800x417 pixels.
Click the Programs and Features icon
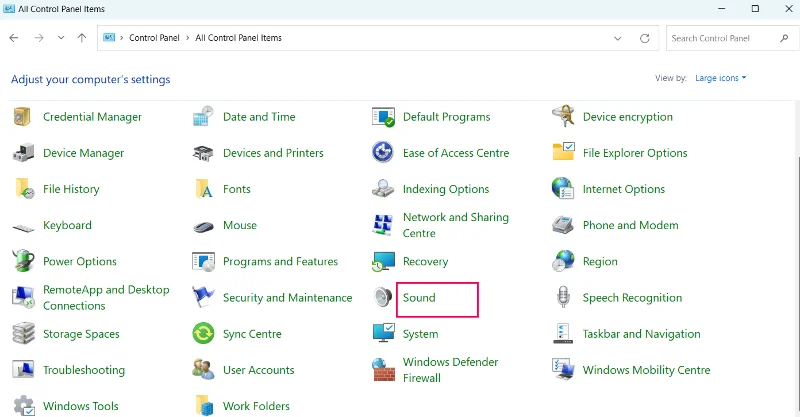click(x=203, y=261)
